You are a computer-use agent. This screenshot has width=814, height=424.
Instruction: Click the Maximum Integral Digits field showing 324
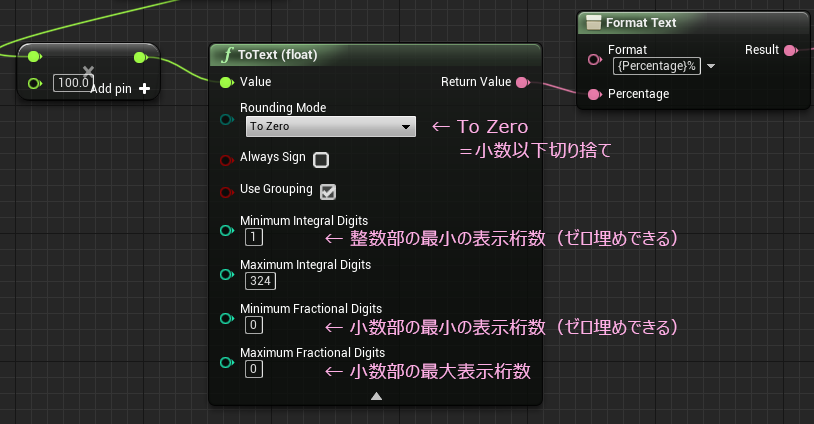[260, 281]
